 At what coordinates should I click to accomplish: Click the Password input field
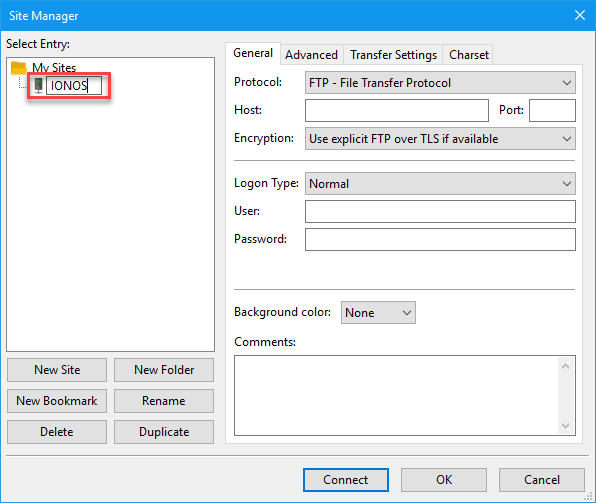[x=440, y=240]
